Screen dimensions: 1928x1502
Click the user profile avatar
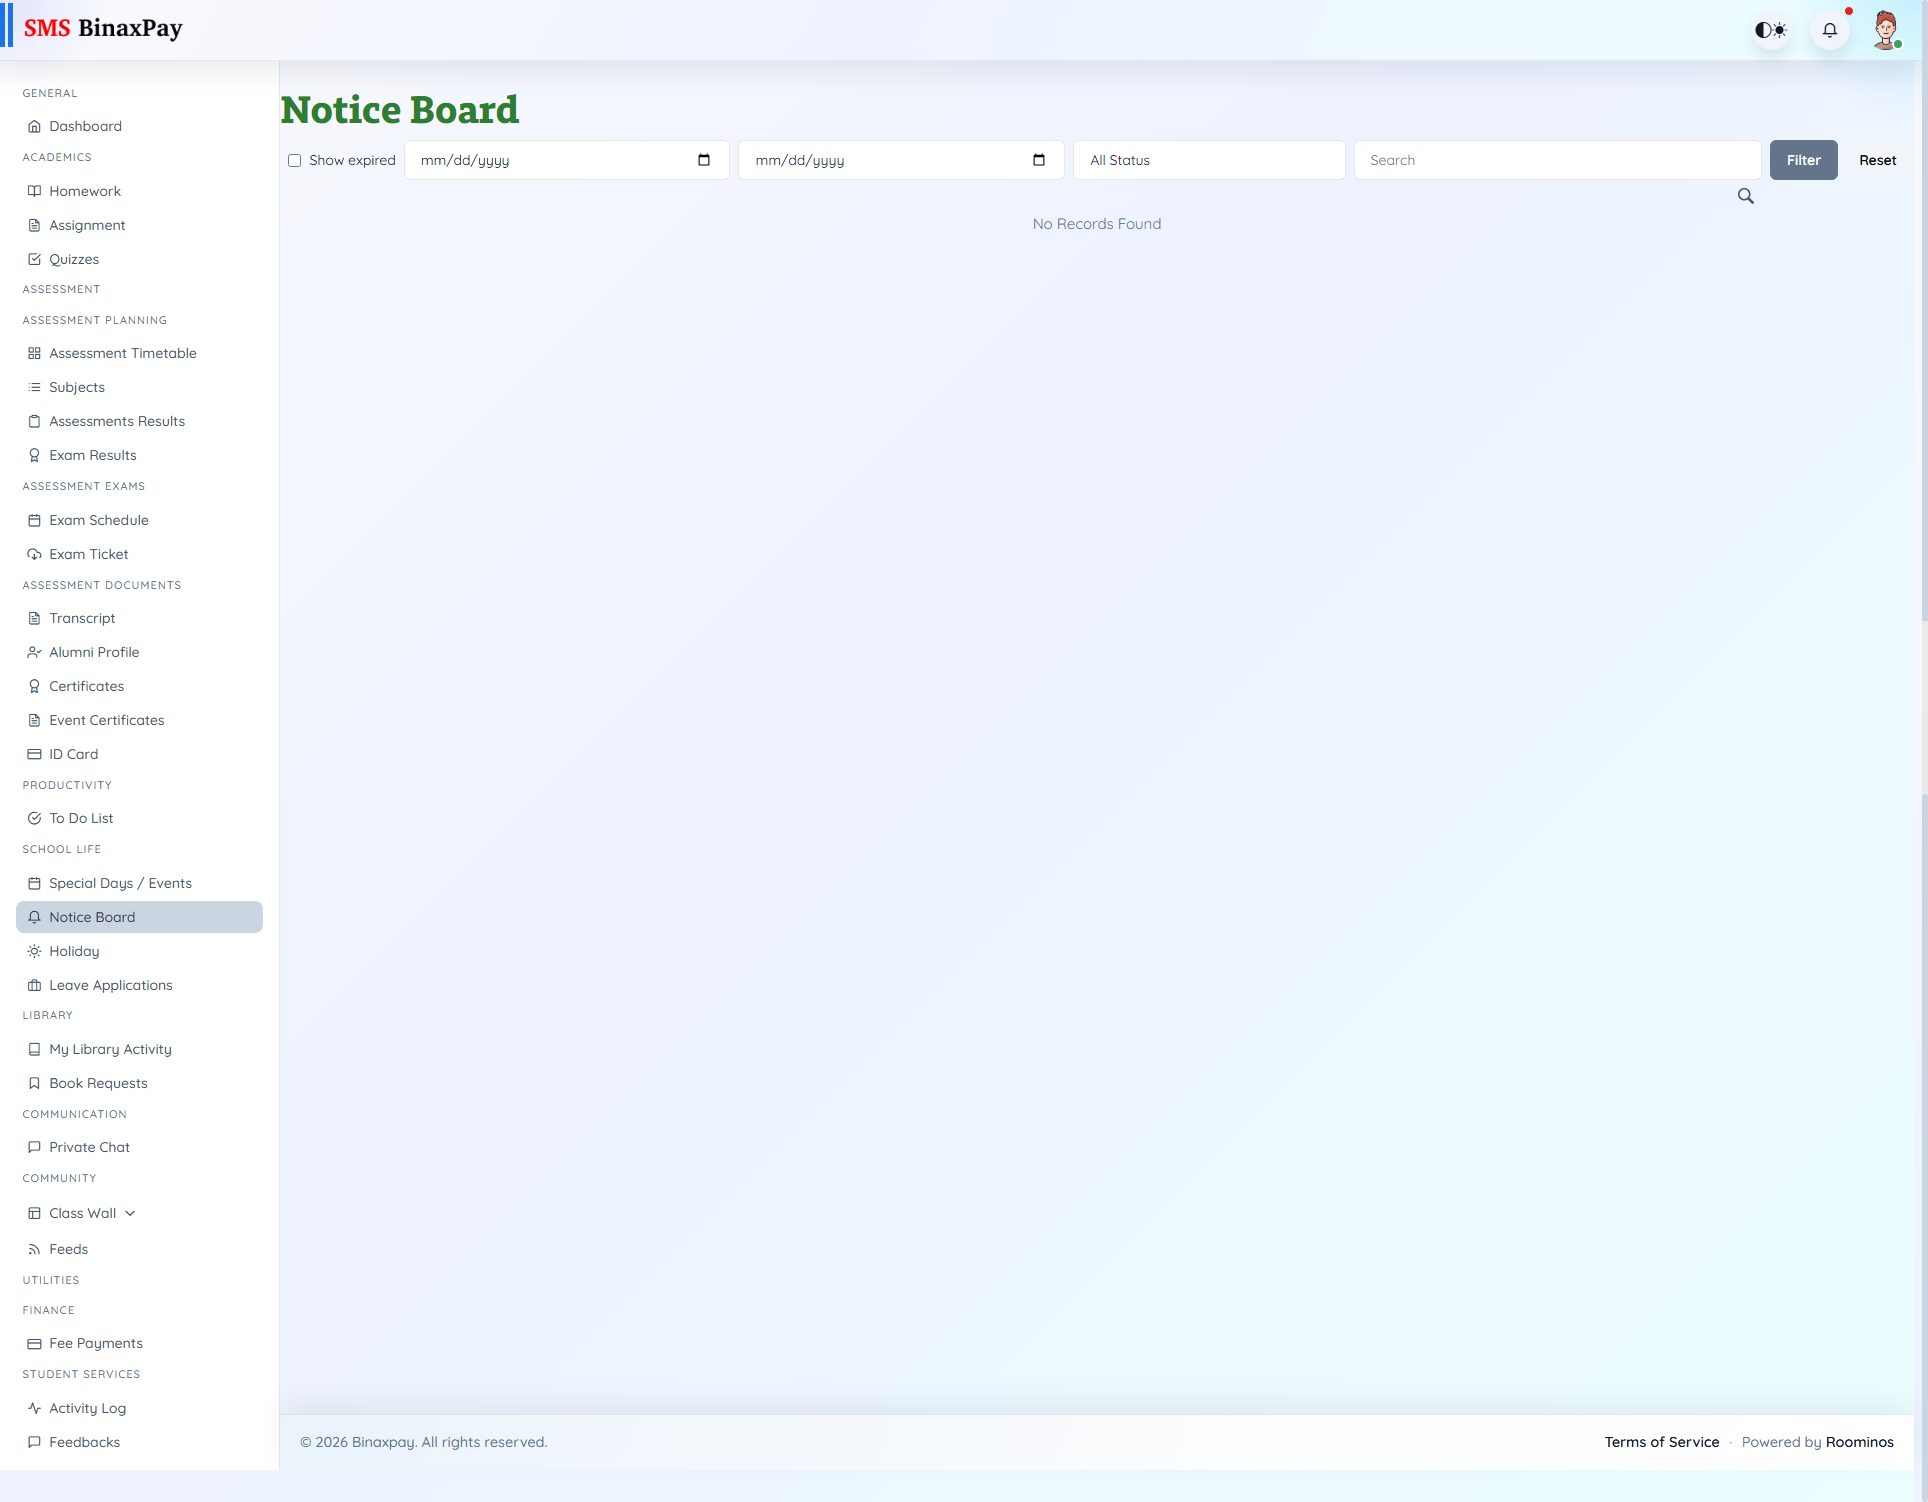click(1886, 29)
